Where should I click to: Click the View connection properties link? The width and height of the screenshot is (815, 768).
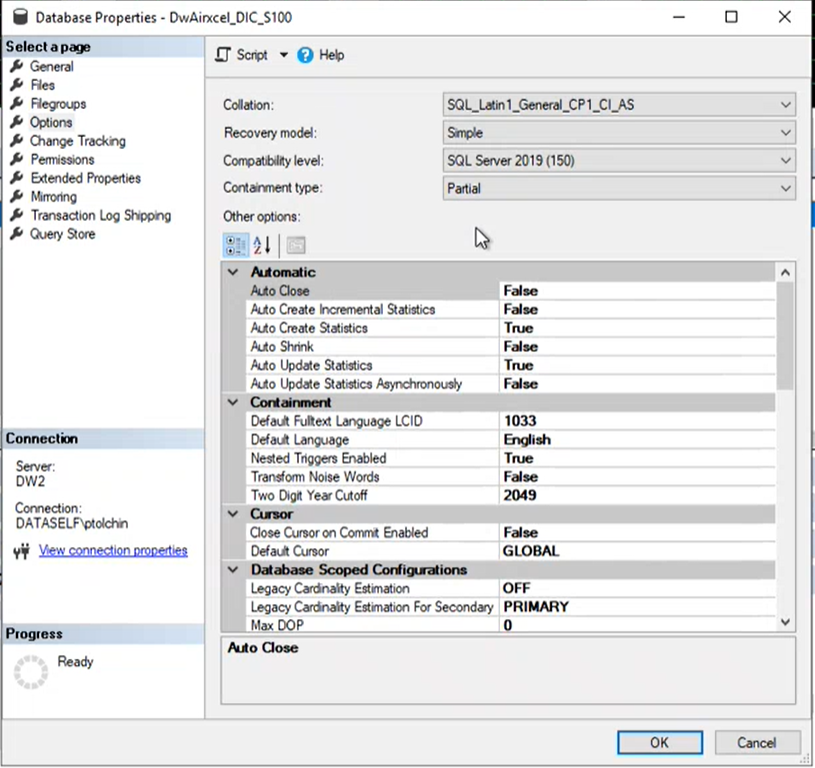click(112, 550)
